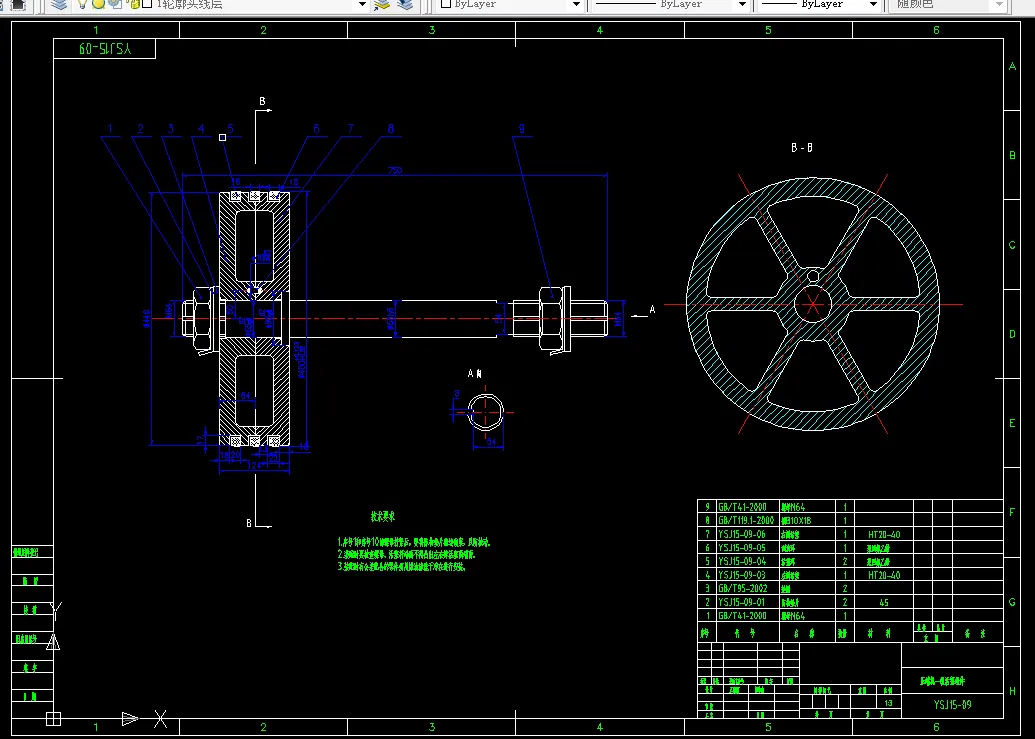Click the HT20-40 material in row 4
Screen dimensions: 1035x739
tap(884, 575)
